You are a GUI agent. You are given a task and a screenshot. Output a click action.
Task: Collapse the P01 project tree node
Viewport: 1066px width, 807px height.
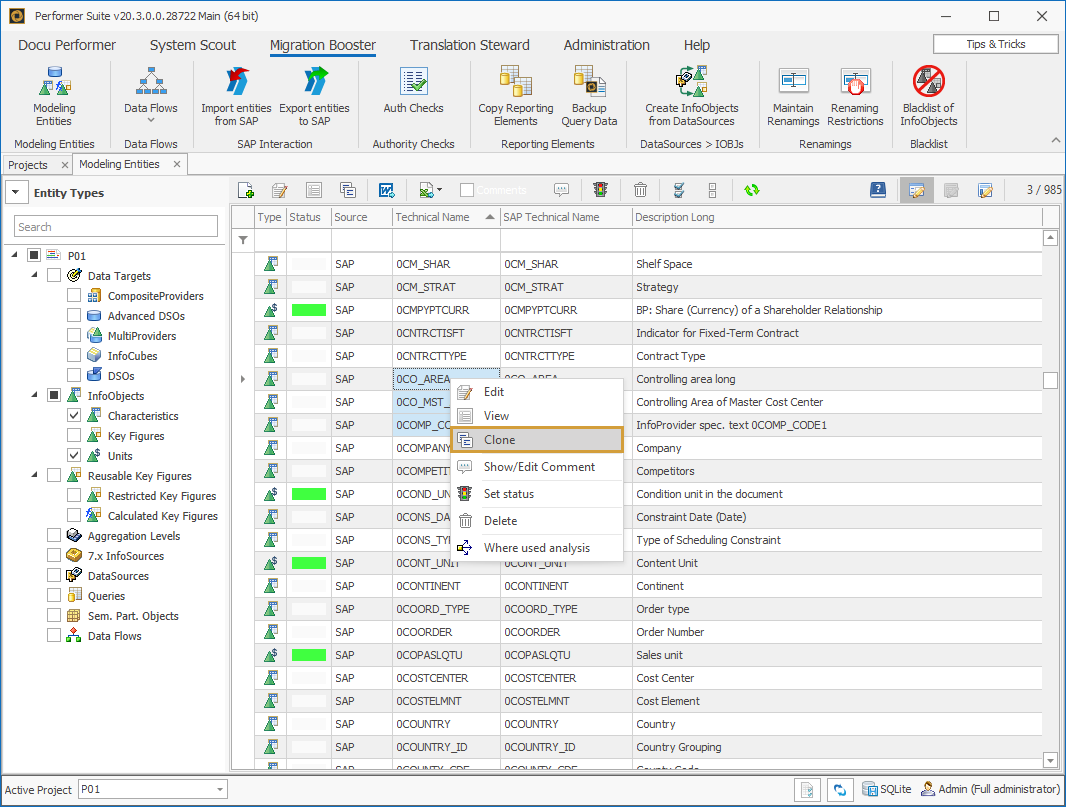pyautogui.click(x=14, y=255)
